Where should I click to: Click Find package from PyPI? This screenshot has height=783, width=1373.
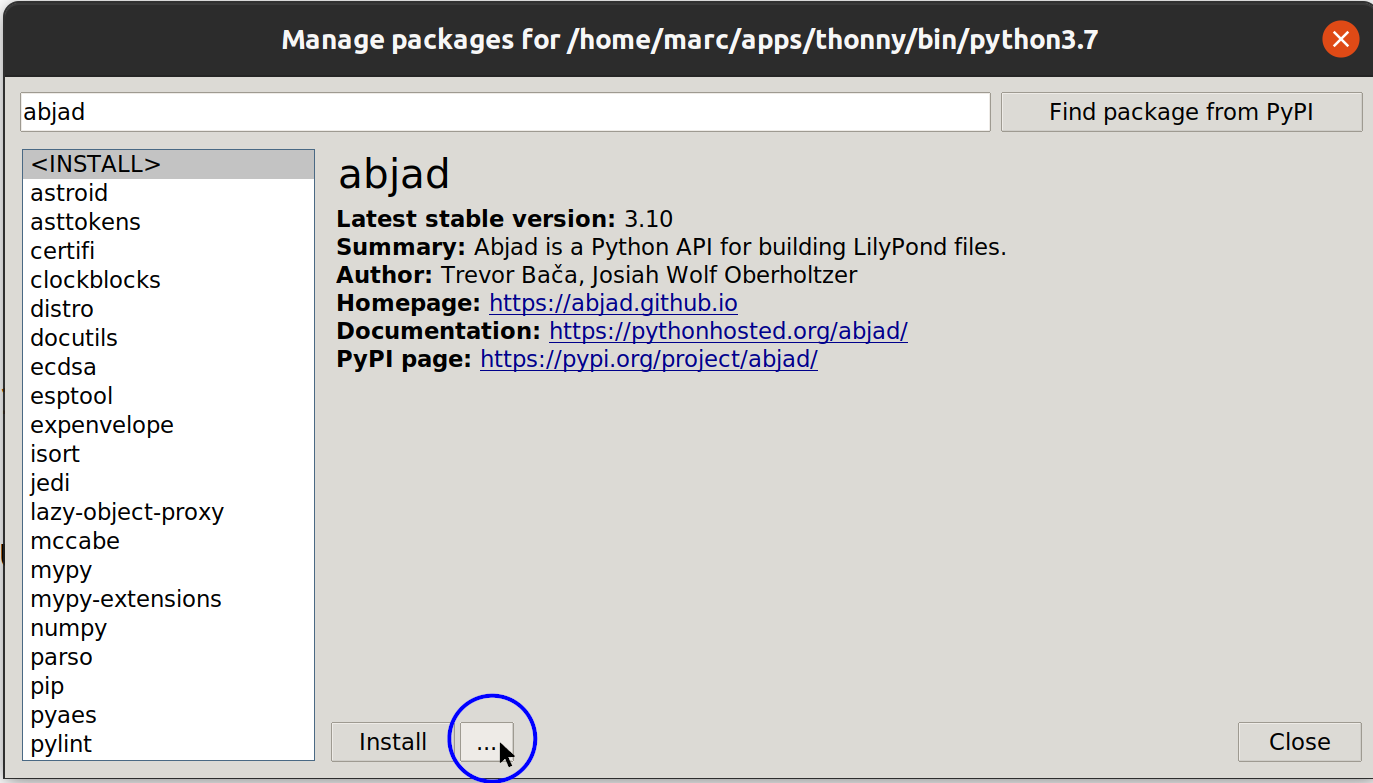tap(1181, 112)
